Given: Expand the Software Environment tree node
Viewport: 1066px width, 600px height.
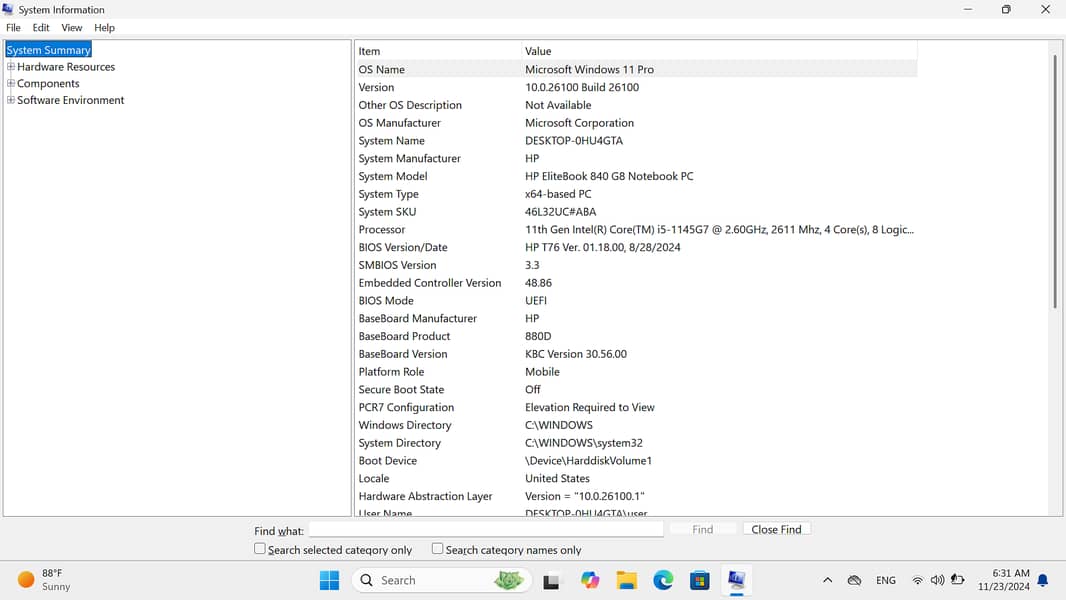Looking at the screenshot, I should (11, 100).
